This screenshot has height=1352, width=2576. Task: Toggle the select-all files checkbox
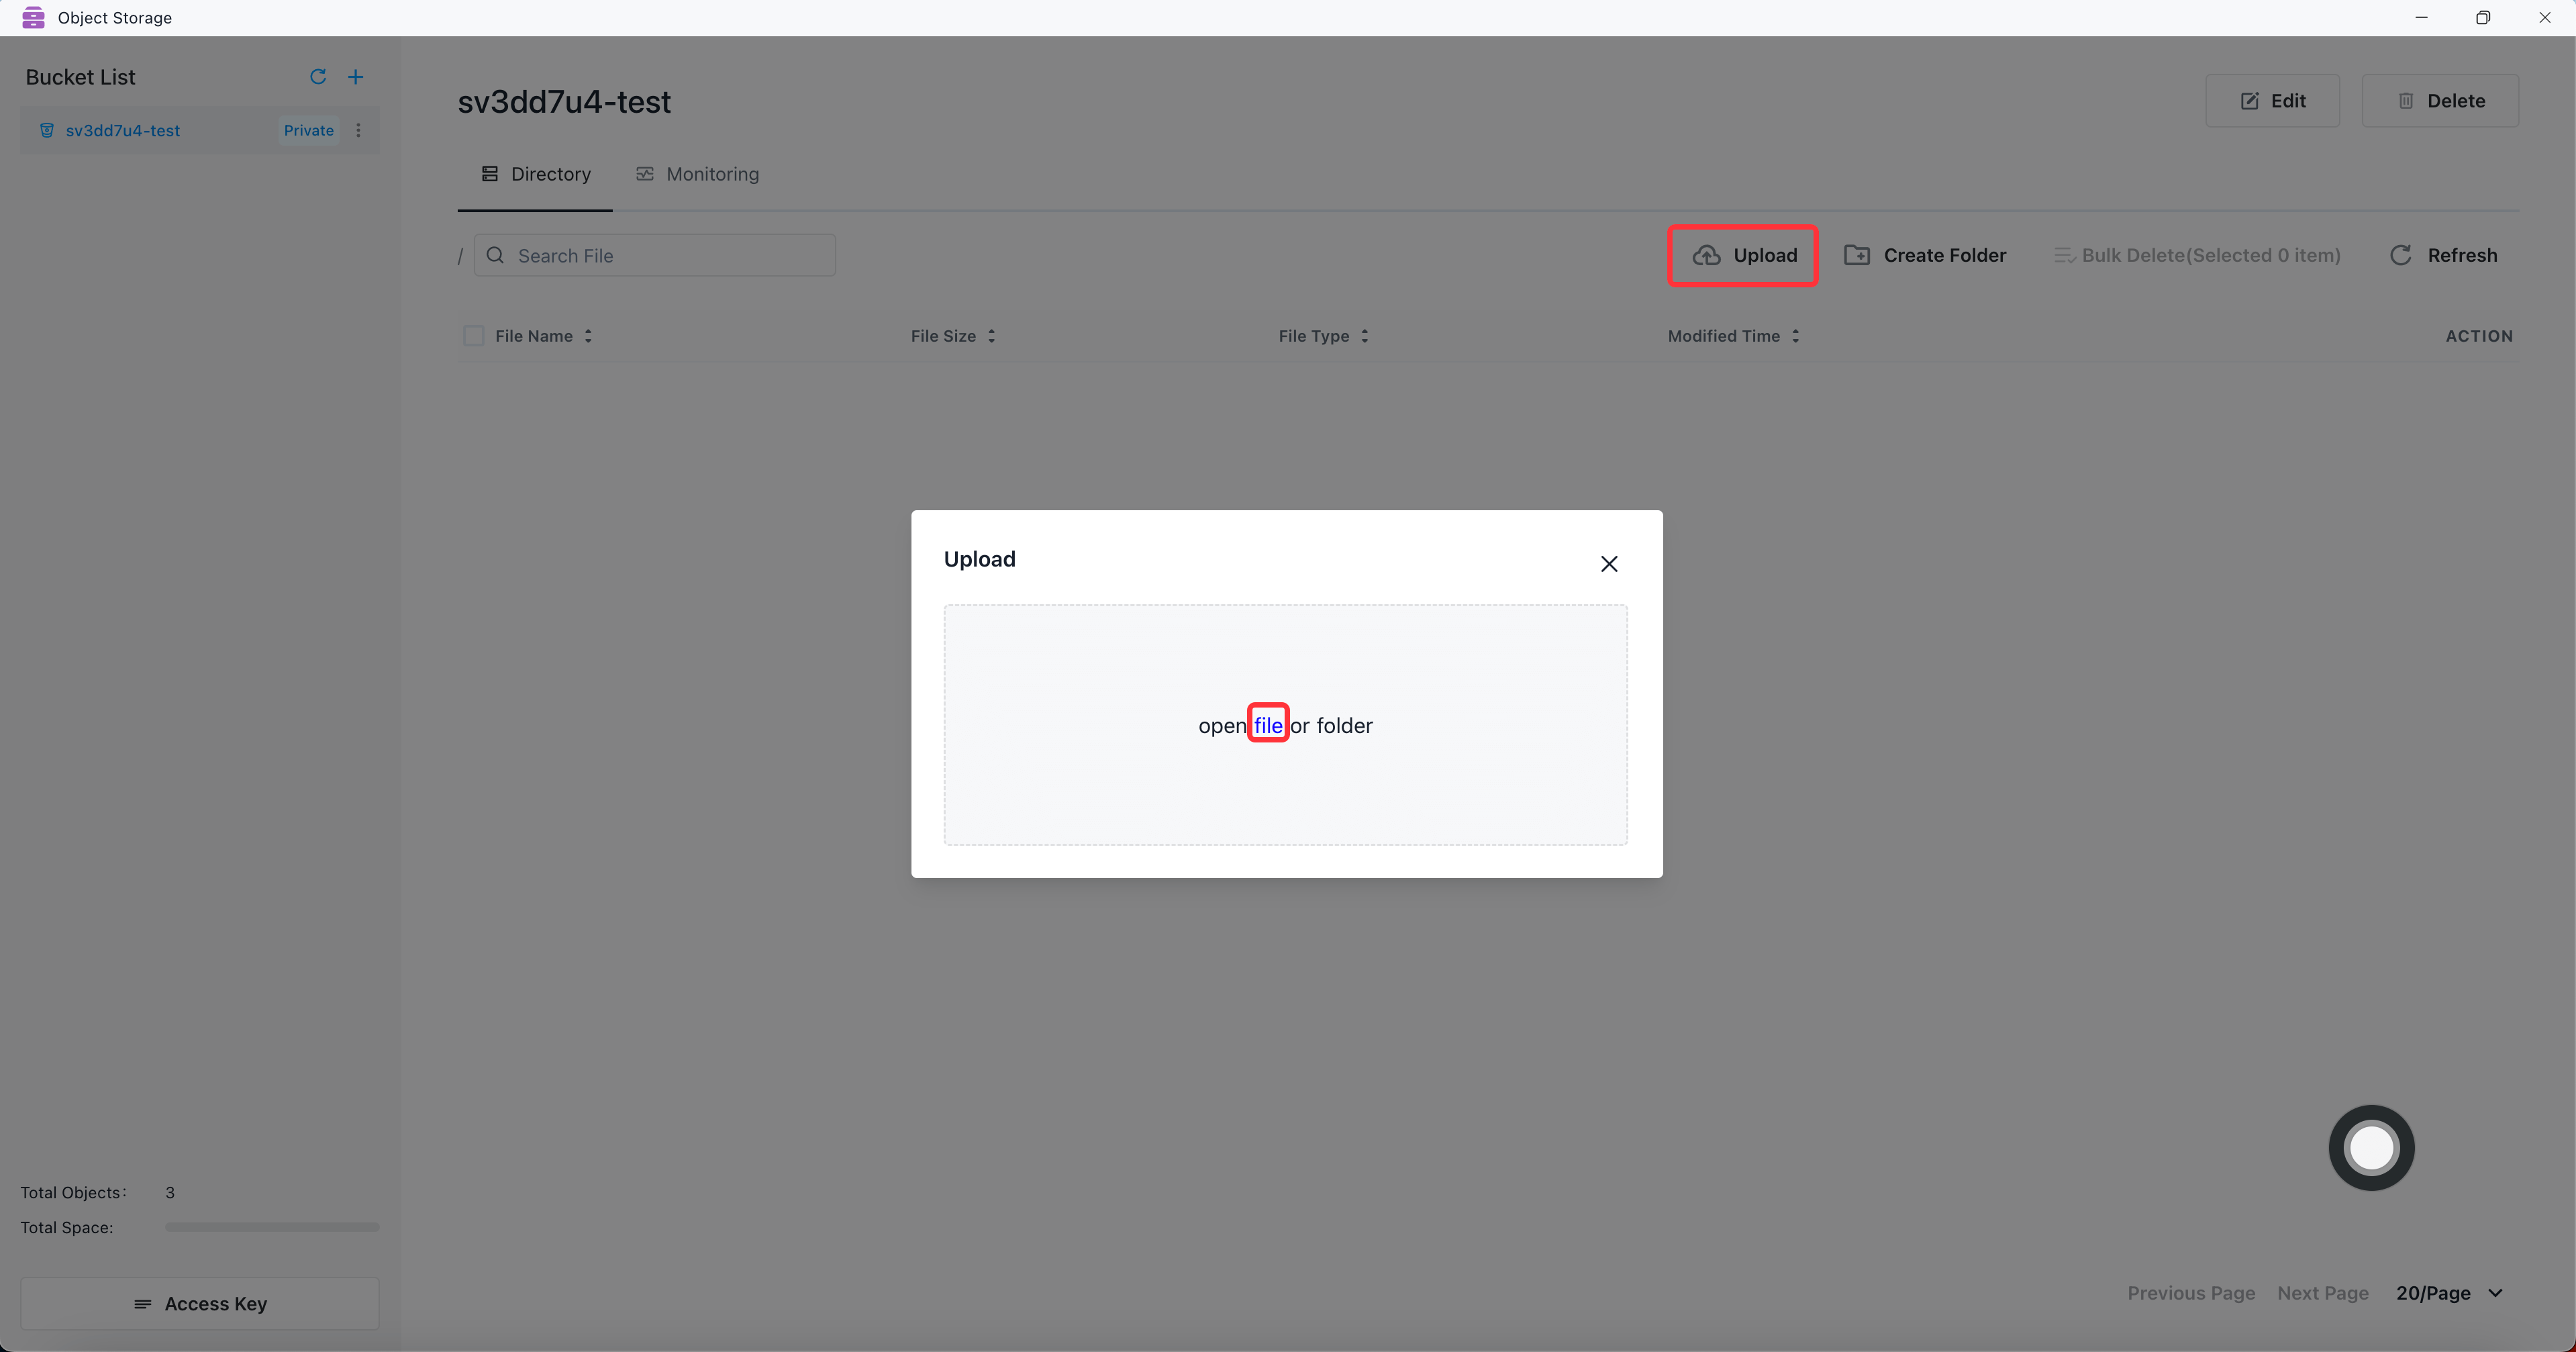click(x=474, y=336)
